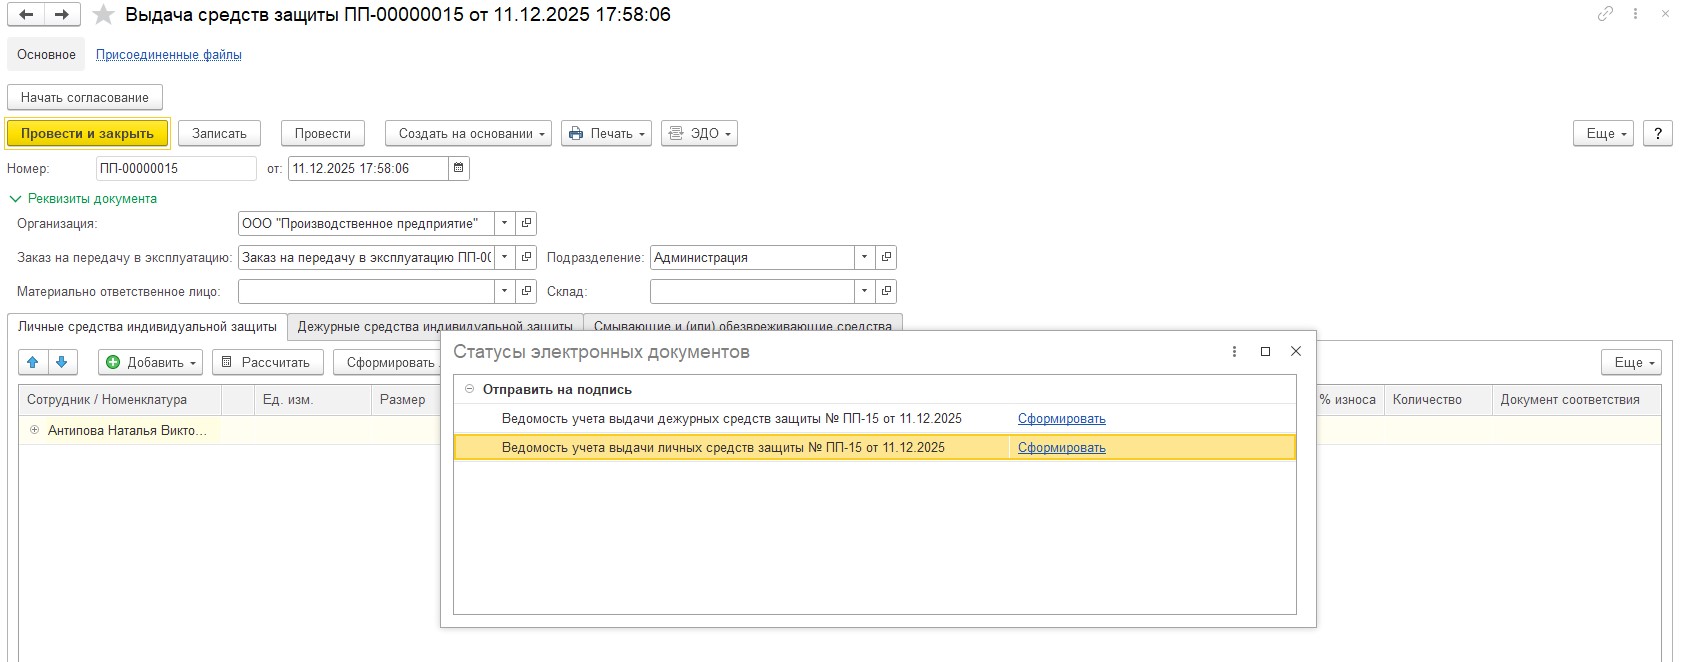
Task: Switch to Присоединенные файлы tab
Action: tap(168, 55)
